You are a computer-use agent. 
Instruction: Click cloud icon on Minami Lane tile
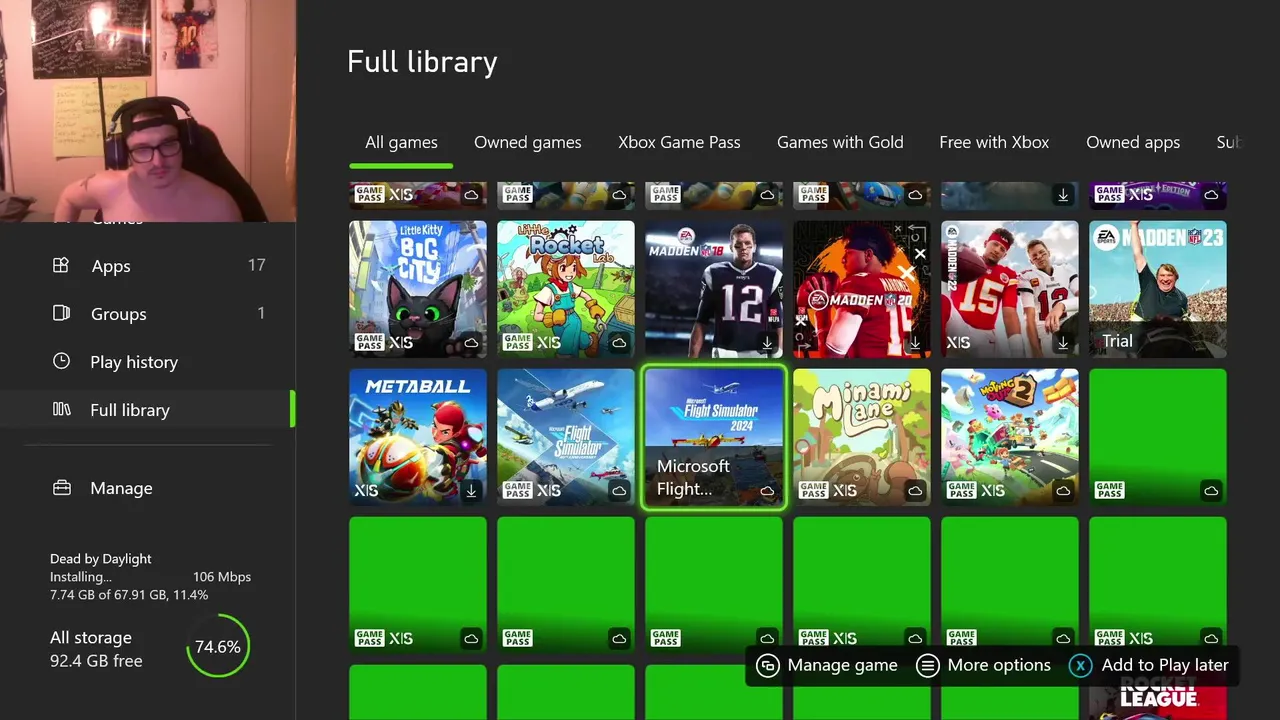pos(915,491)
